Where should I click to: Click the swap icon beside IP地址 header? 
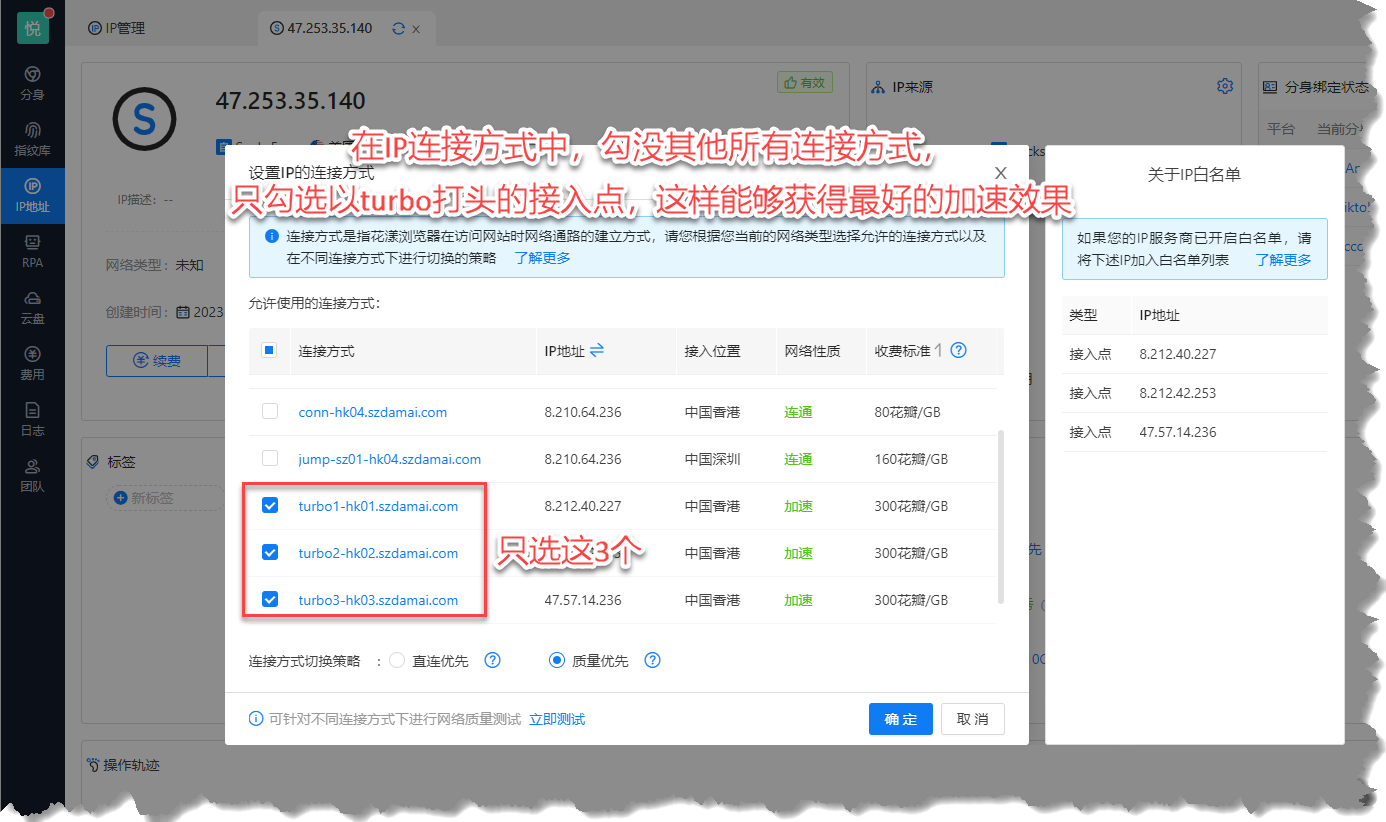597,350
